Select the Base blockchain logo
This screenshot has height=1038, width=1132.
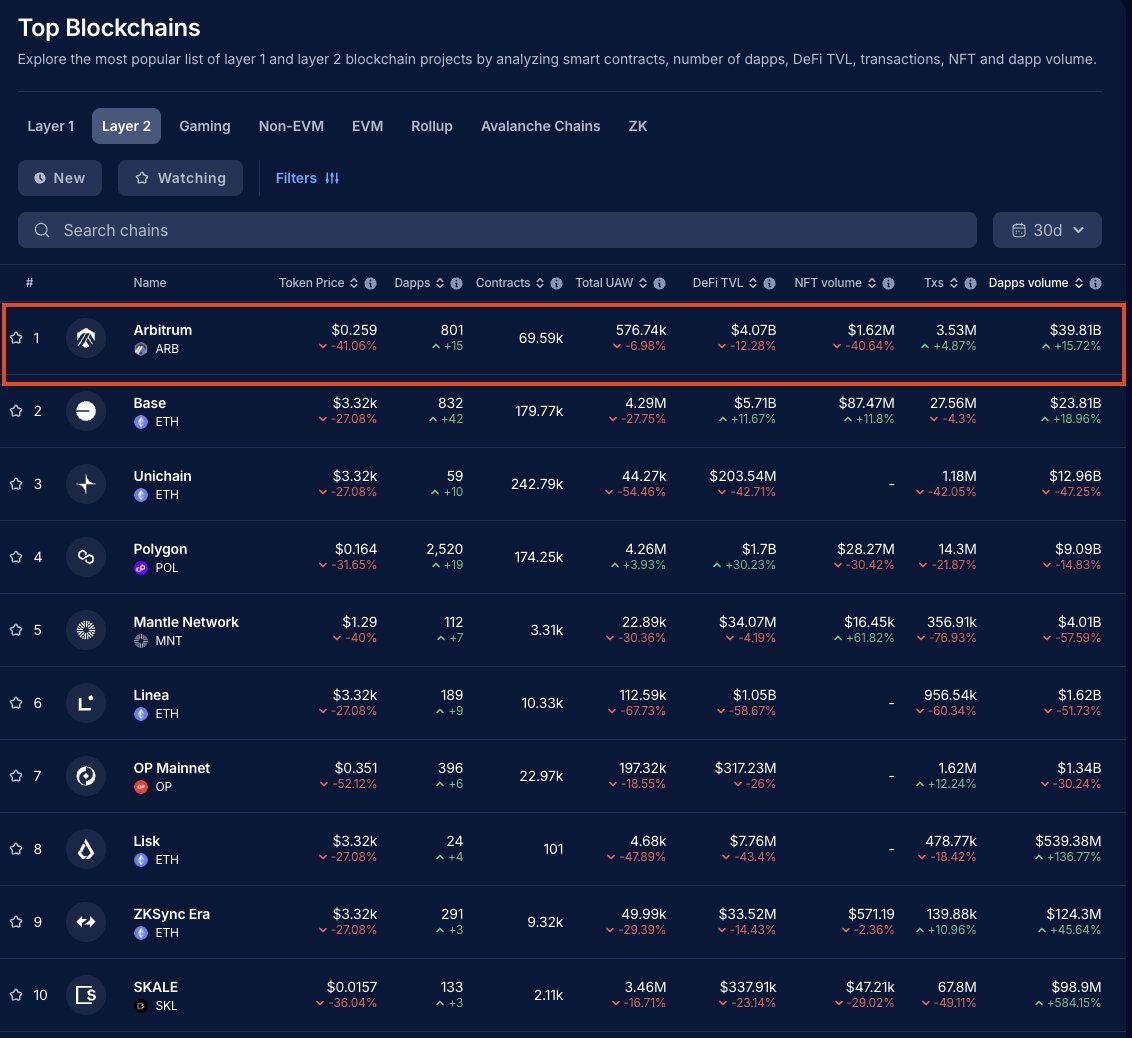point(86,411)
